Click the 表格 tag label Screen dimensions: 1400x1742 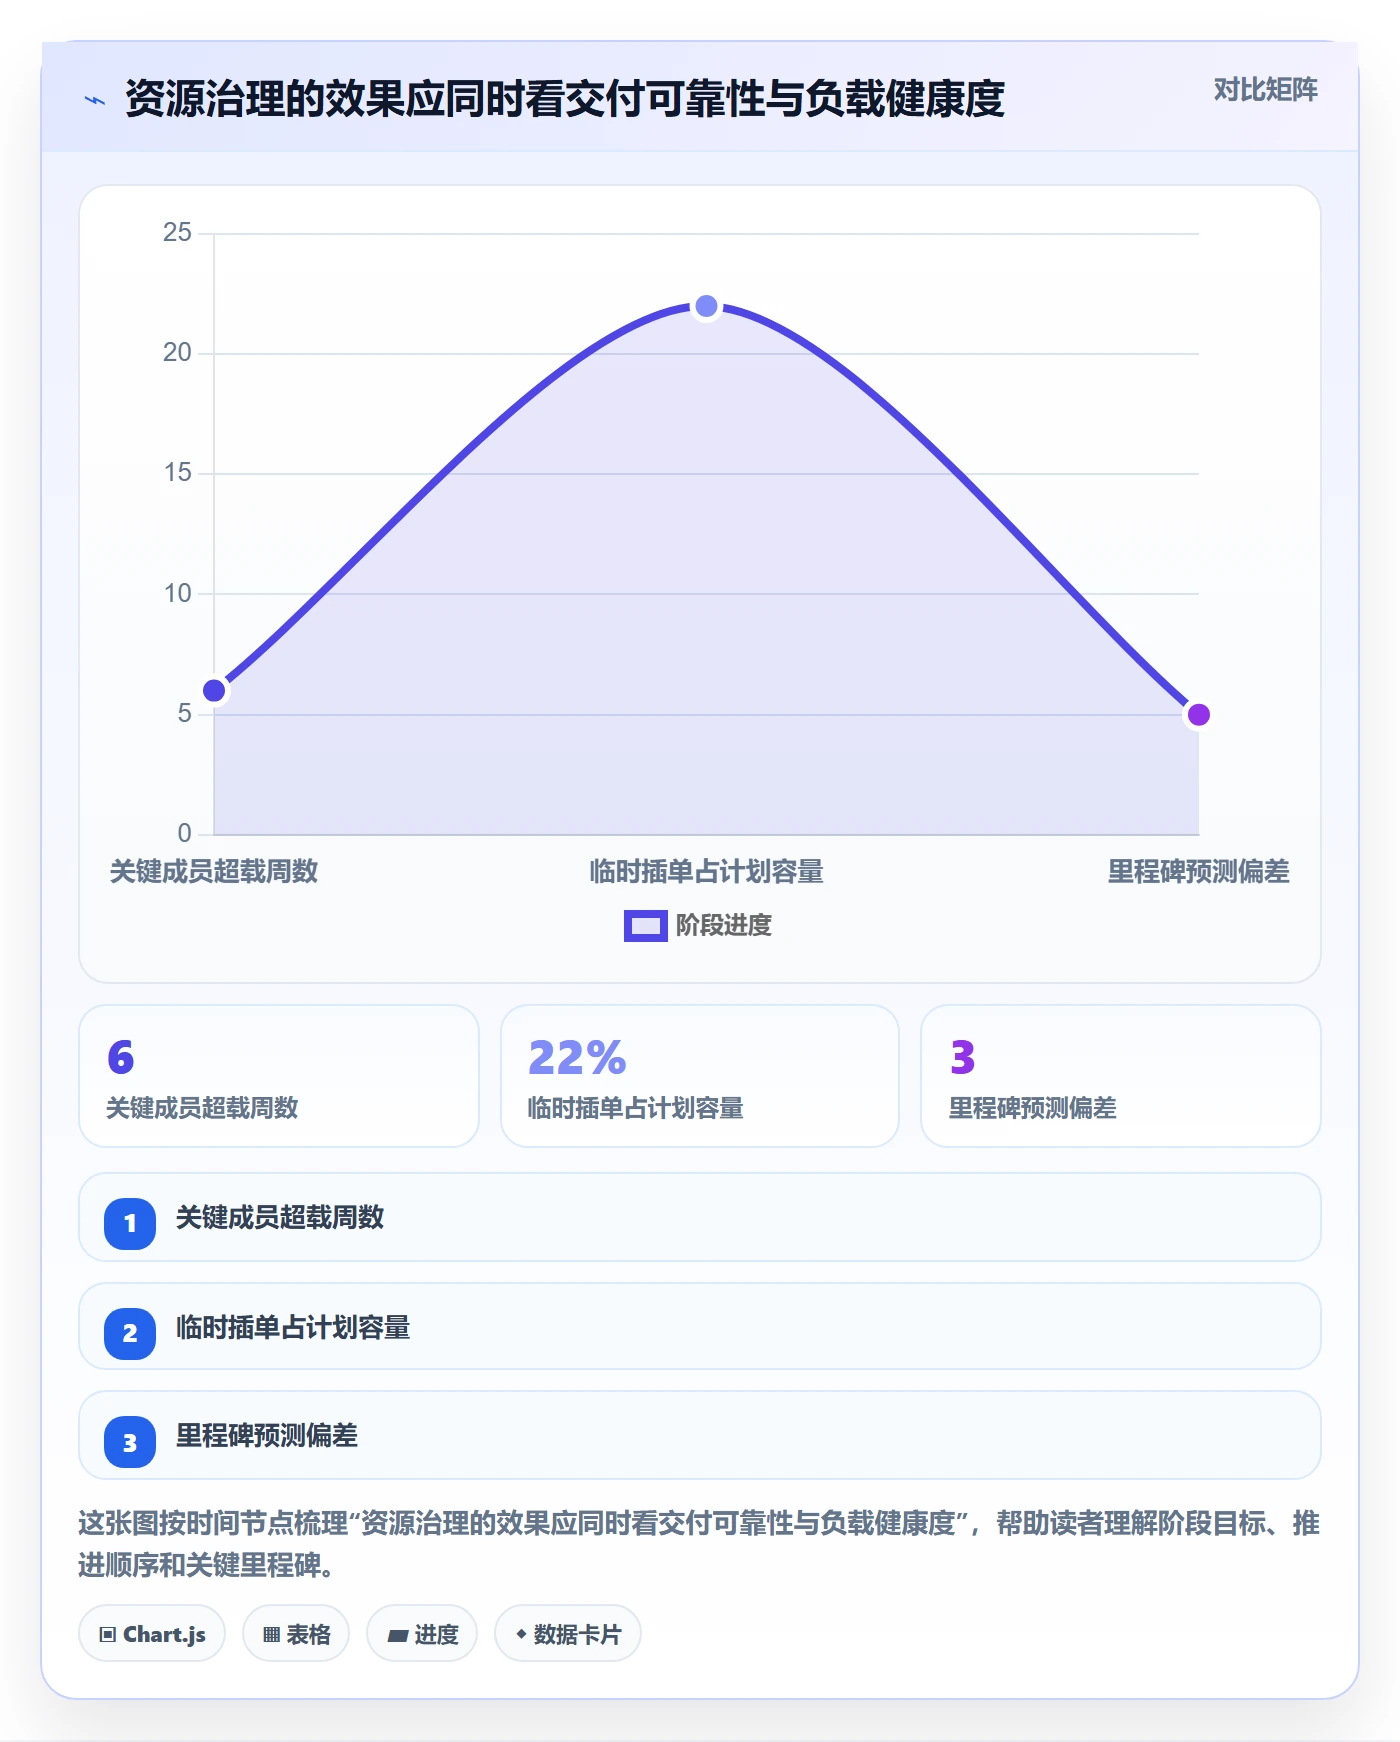coord(308,1635)
